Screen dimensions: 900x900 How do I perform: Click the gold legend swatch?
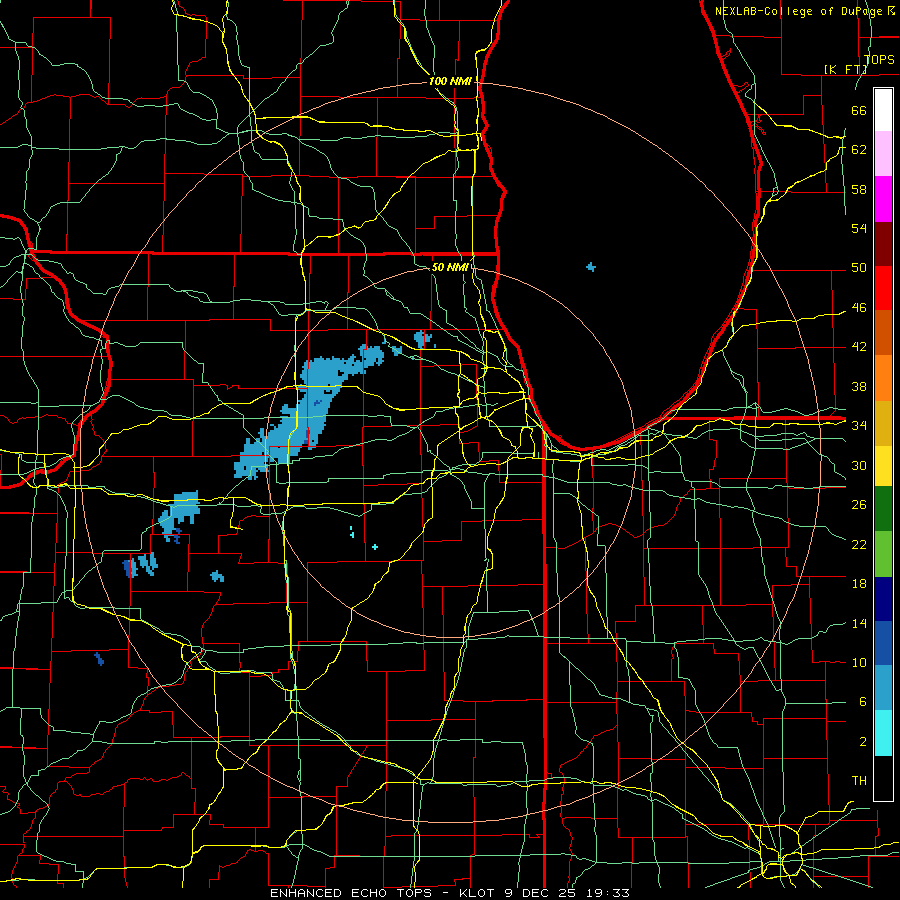[883, 423]
